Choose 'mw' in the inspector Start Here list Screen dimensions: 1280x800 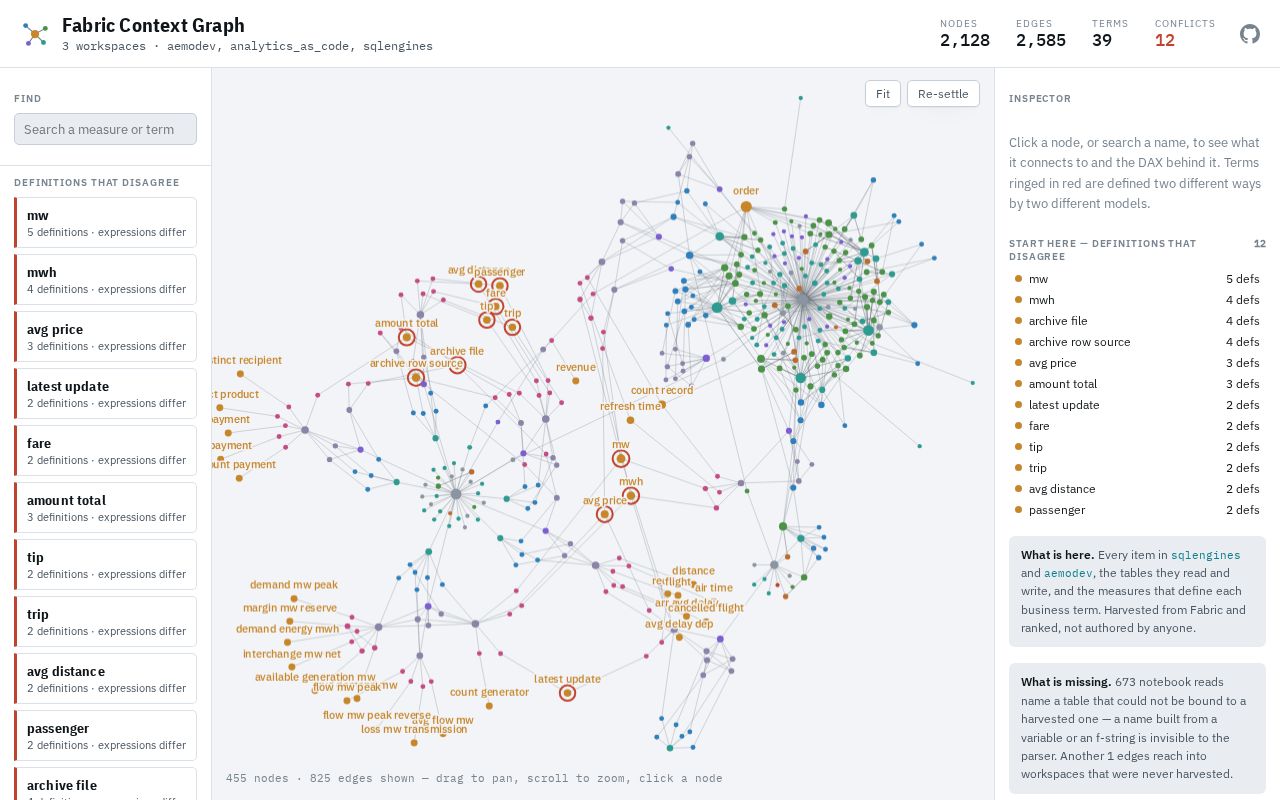click(1137, 279)
